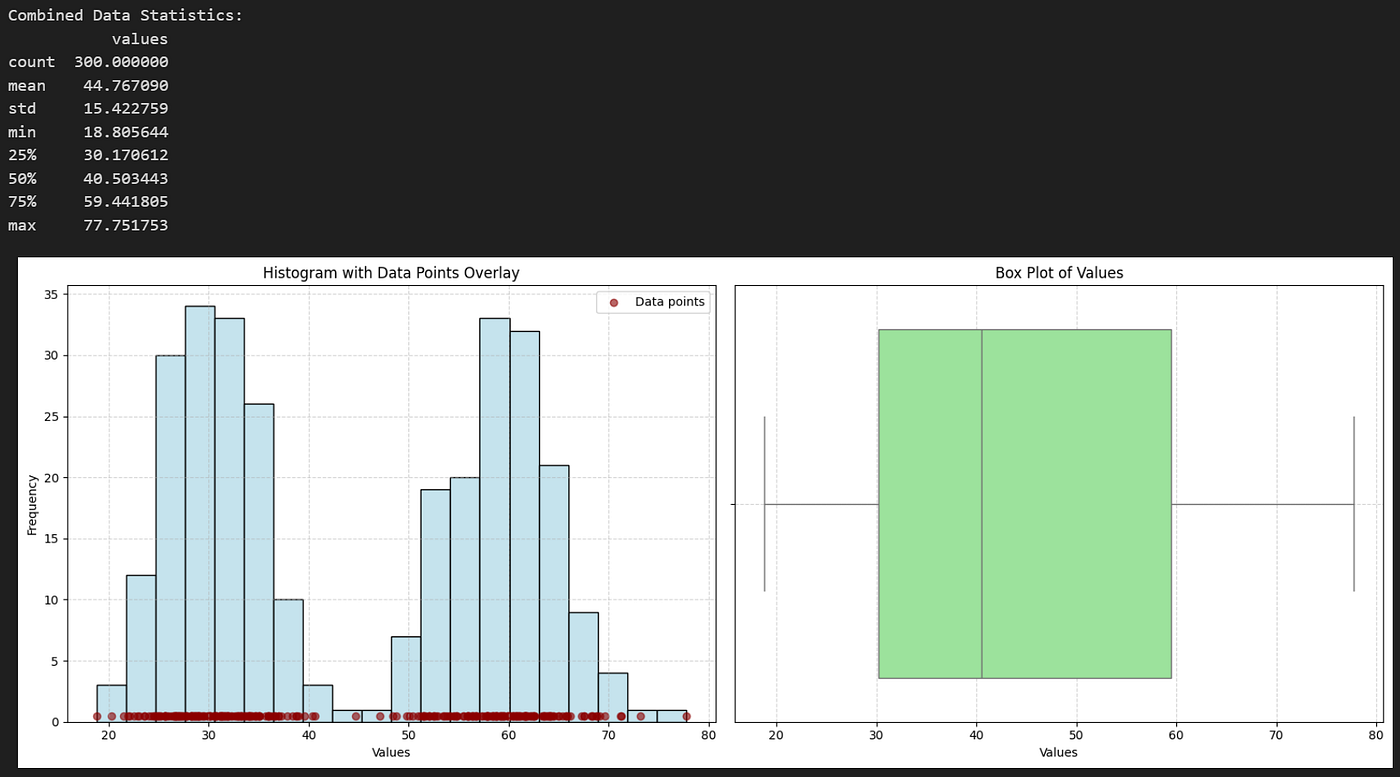The height and width of the screenshot is (777, 1400).
Task: Select the mean value 44.767090 in the statistics
Action: point(126,85)
